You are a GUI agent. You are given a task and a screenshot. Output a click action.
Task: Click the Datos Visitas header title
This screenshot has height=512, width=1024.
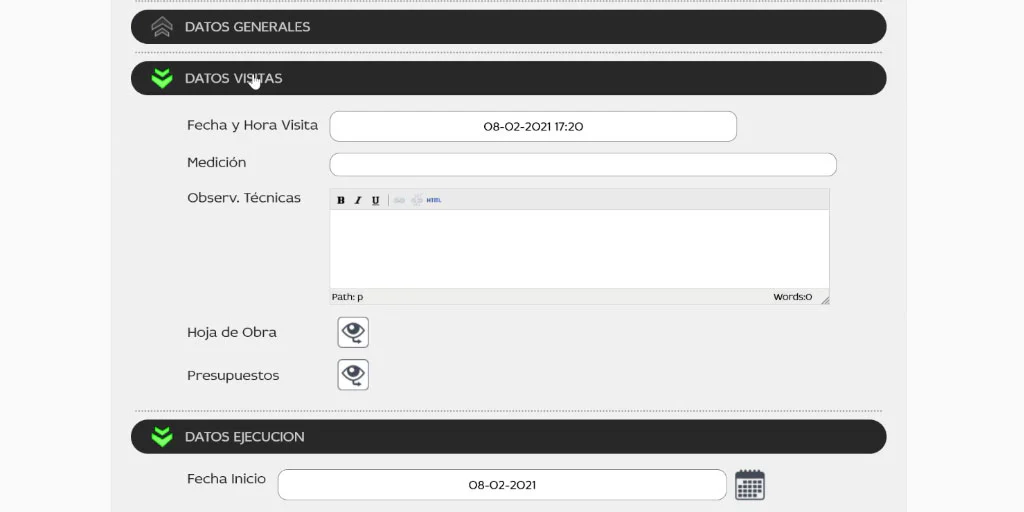[234, 78]
